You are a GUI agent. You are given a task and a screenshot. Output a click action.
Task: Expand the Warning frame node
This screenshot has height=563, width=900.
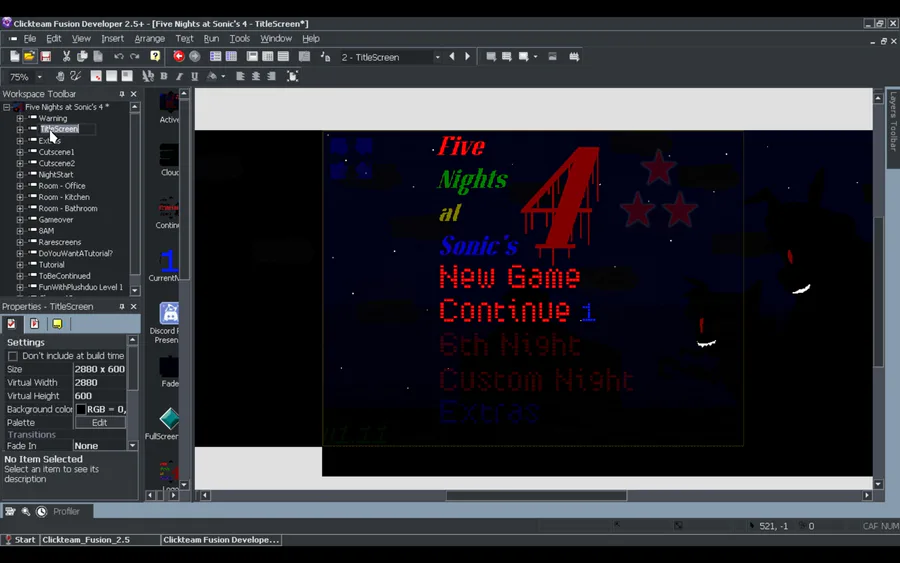(20, 118)
